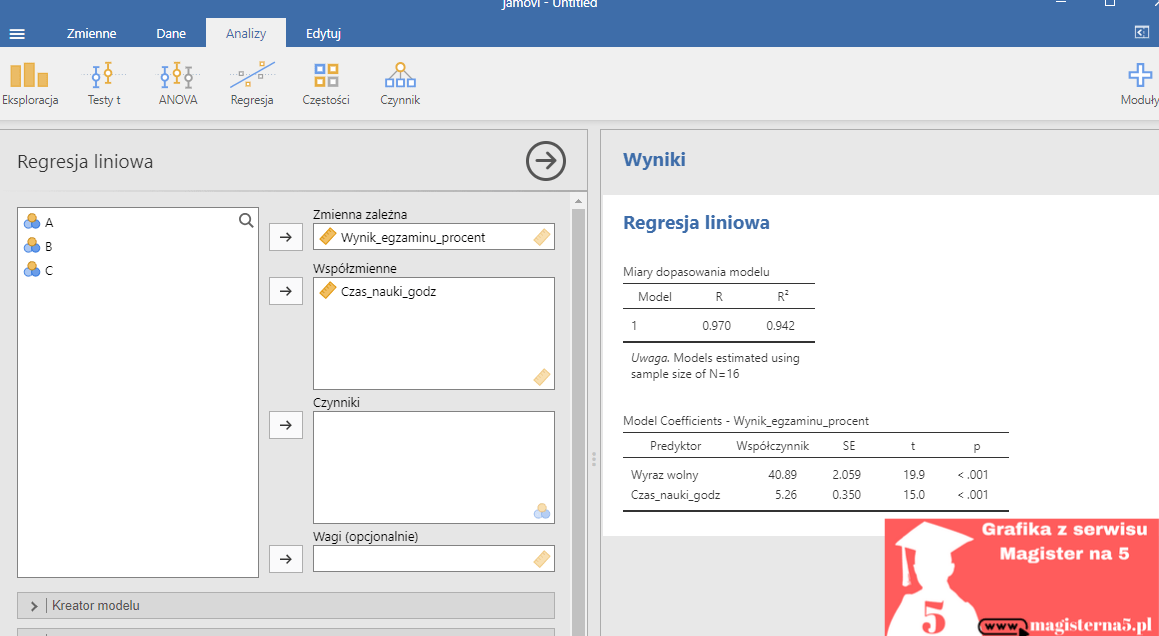Click the Moduły plus icon
Viewport: 1159px width, 636px height.
(x=1139, y=75)
